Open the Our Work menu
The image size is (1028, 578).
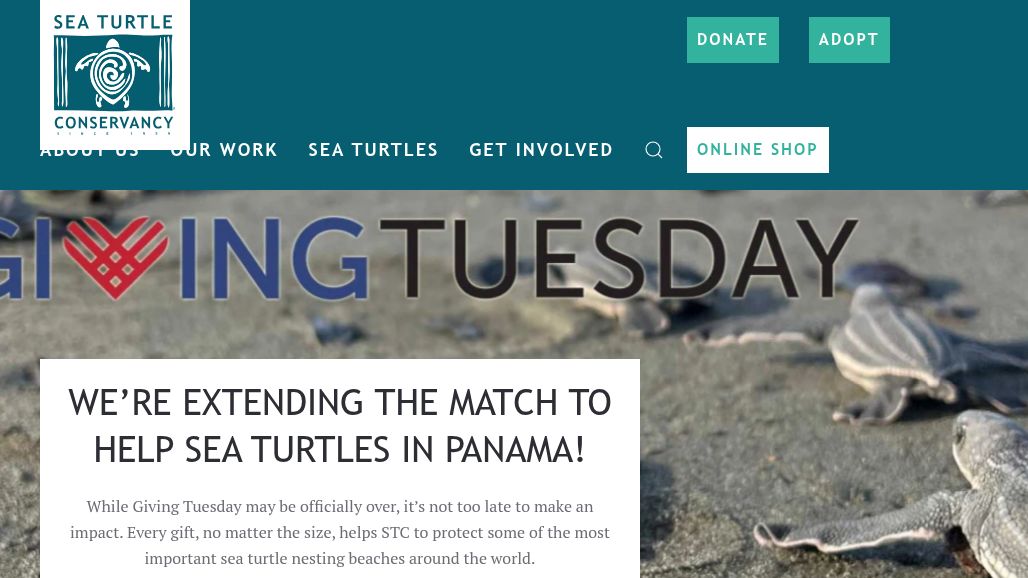coord(224,150)
